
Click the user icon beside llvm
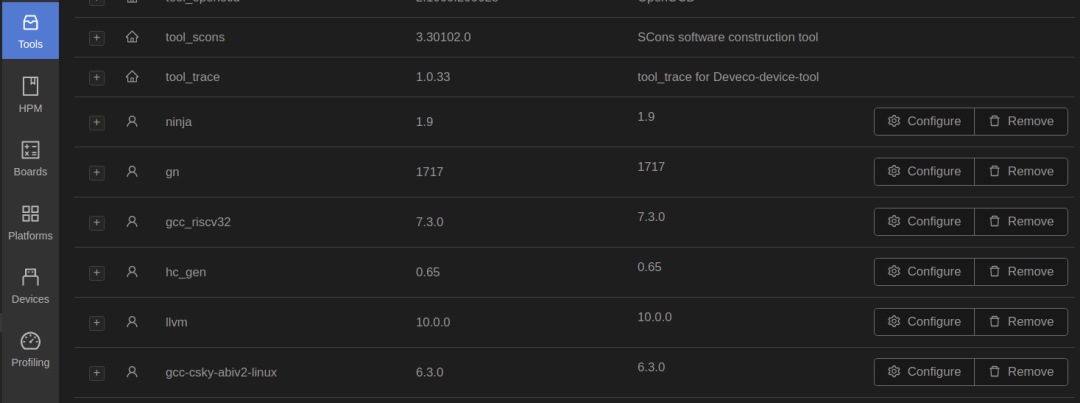[132, 322]
